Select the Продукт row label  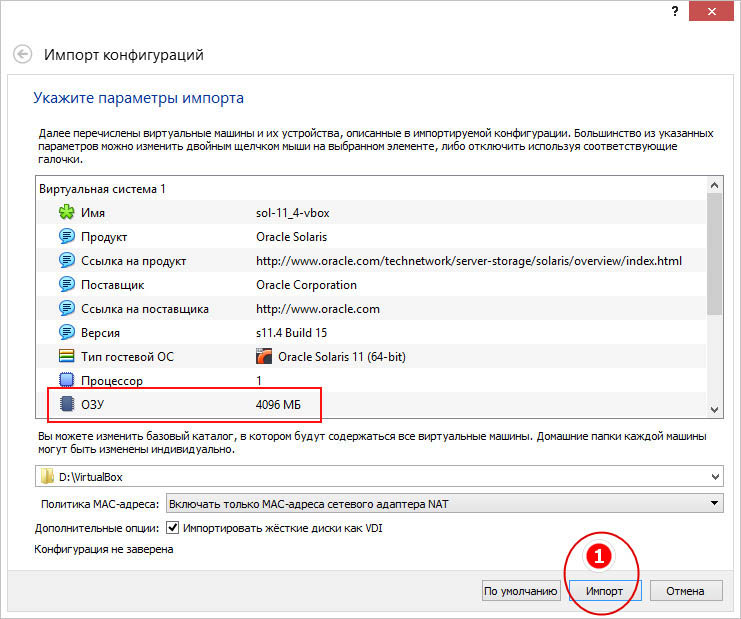[104, 237]
